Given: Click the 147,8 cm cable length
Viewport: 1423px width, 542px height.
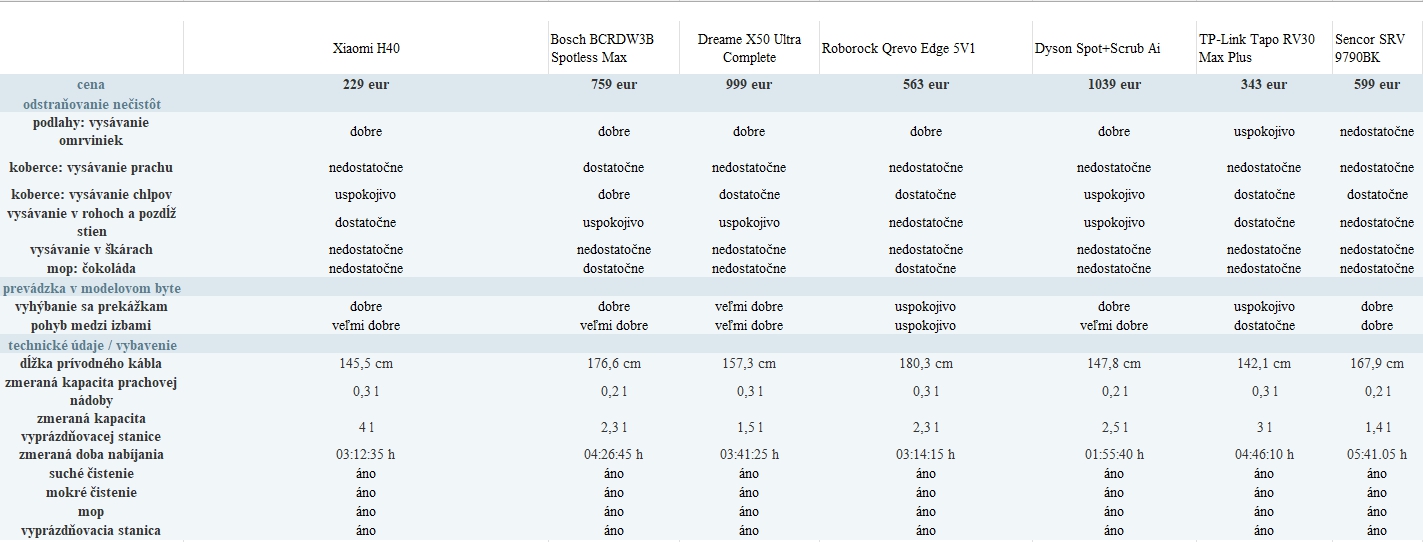Looking at the screenshot, I should click(1114, 363).
